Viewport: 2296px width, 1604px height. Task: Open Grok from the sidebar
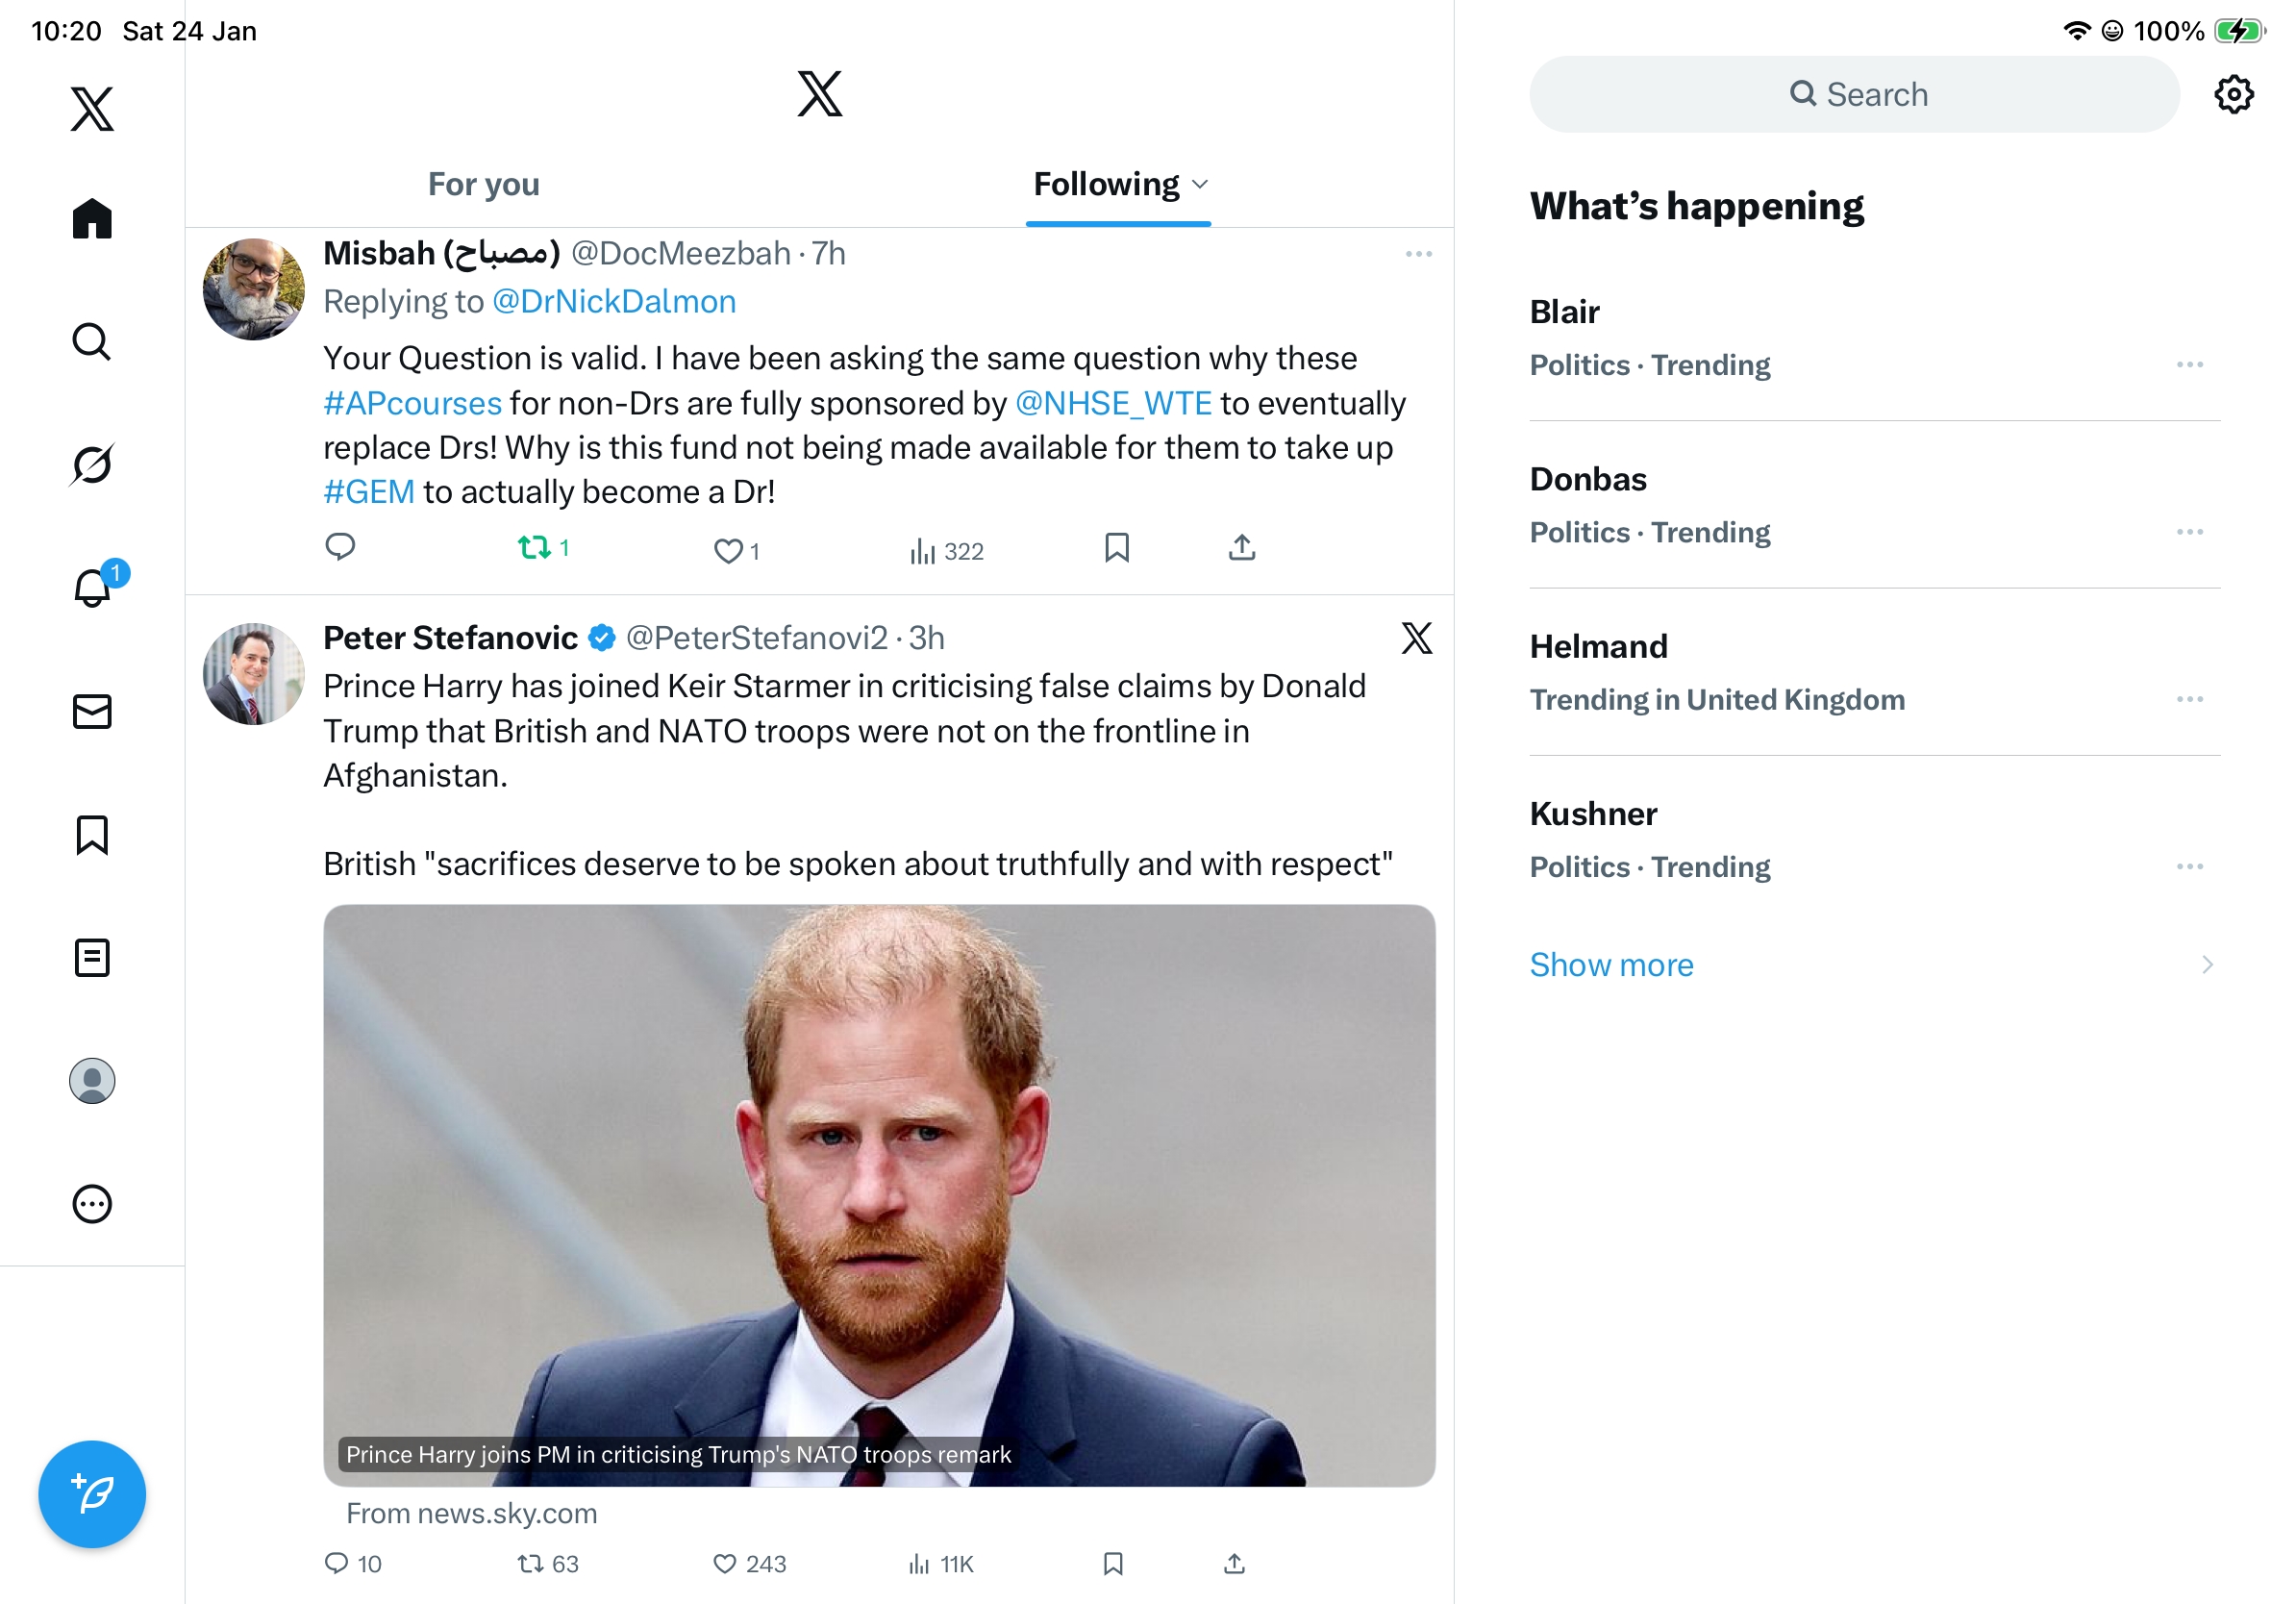(x=92, y=464)
